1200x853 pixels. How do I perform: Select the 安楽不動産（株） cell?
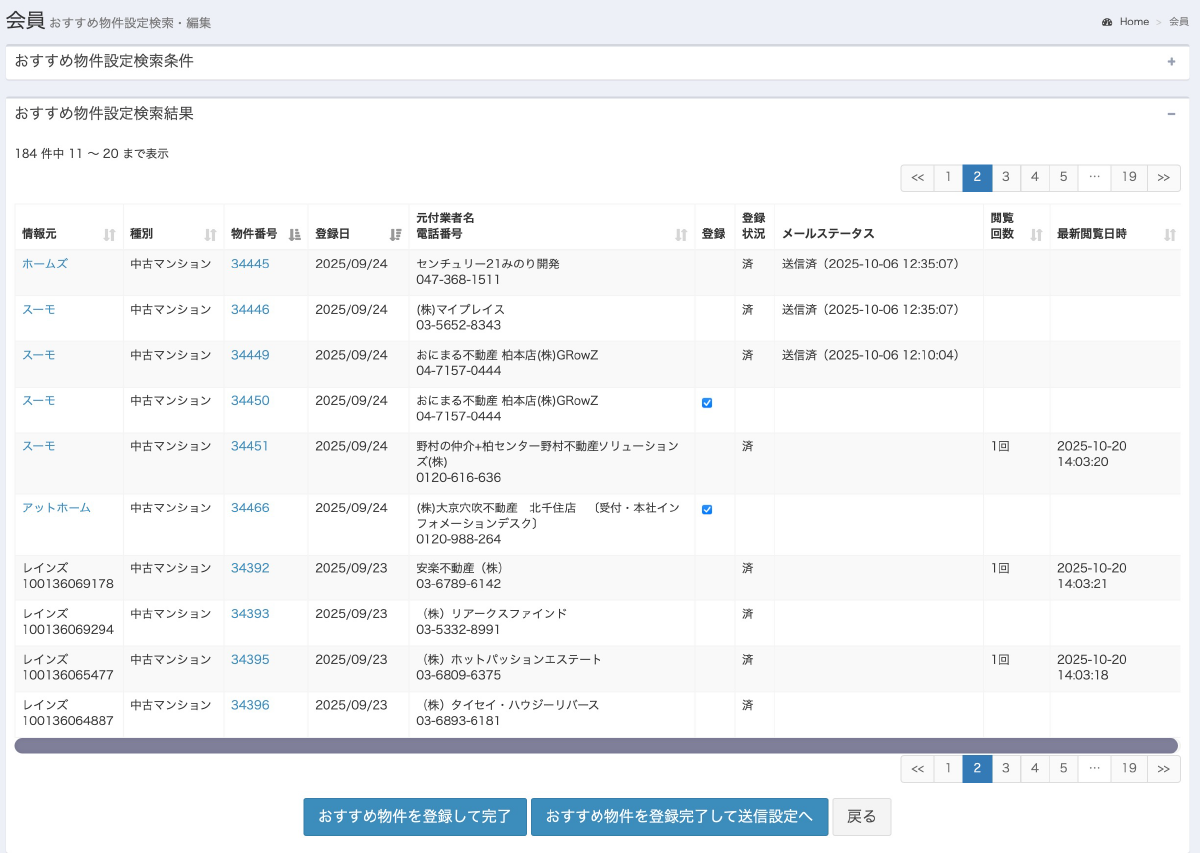click(552, 577)
